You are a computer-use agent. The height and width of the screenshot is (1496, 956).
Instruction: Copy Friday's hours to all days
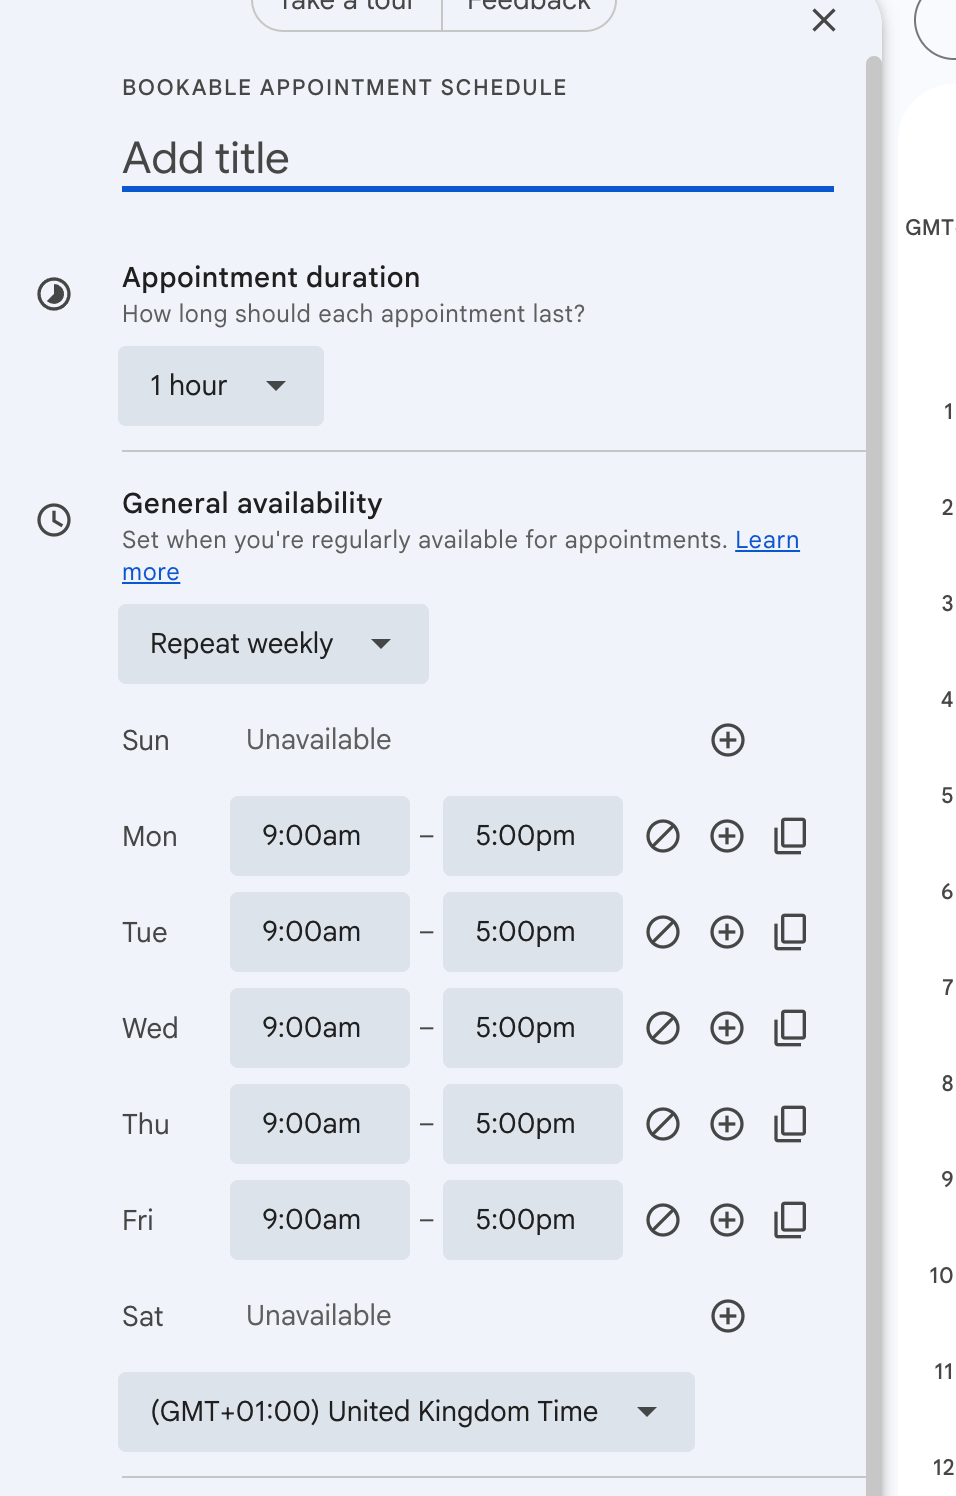tap(790, 1219)
